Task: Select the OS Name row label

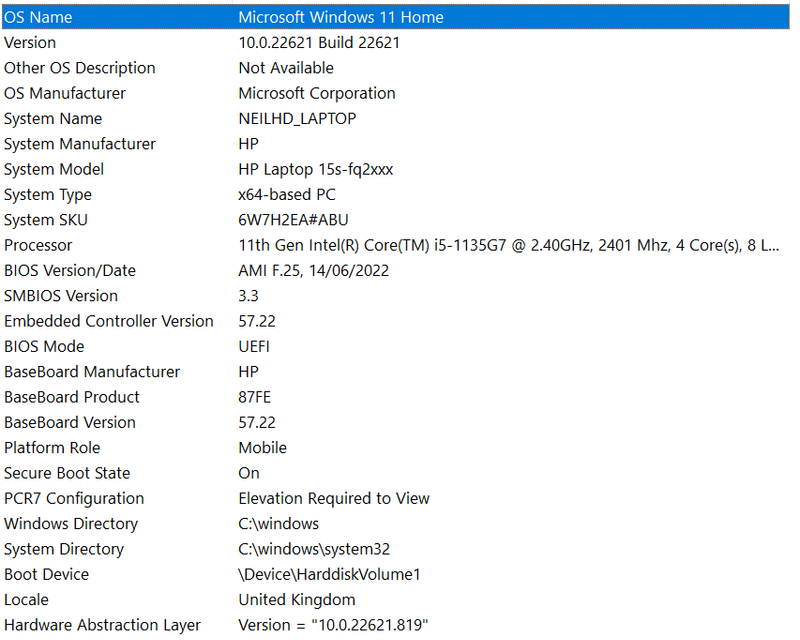Action: coord(38,17)
